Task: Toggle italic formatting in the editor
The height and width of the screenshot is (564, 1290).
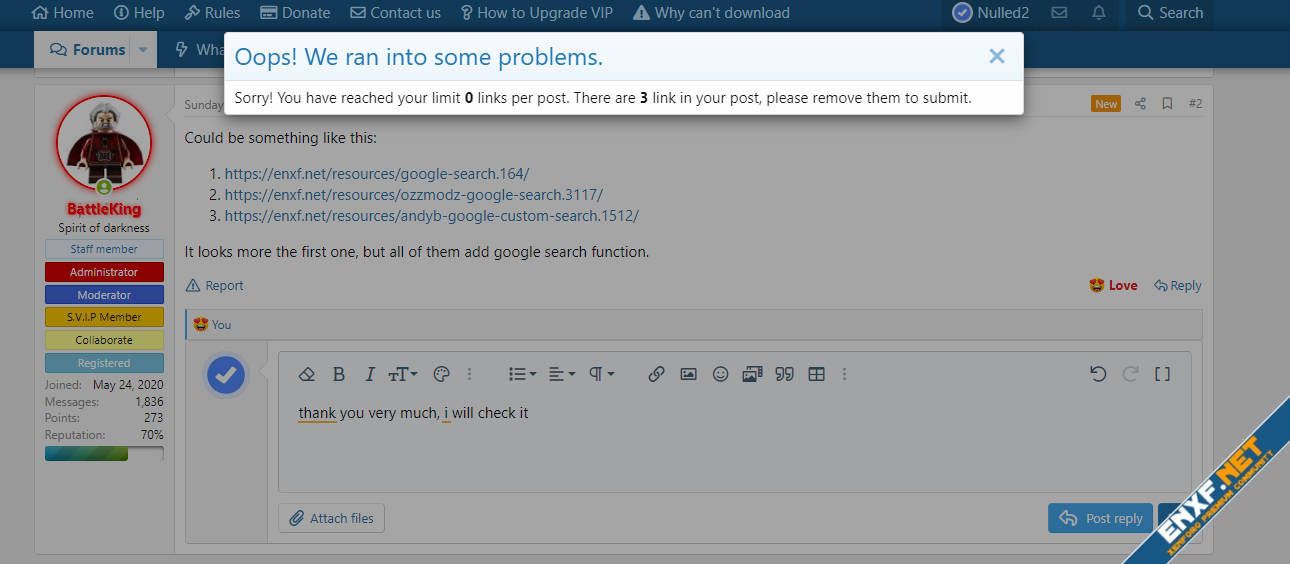Action: (369, 374)
